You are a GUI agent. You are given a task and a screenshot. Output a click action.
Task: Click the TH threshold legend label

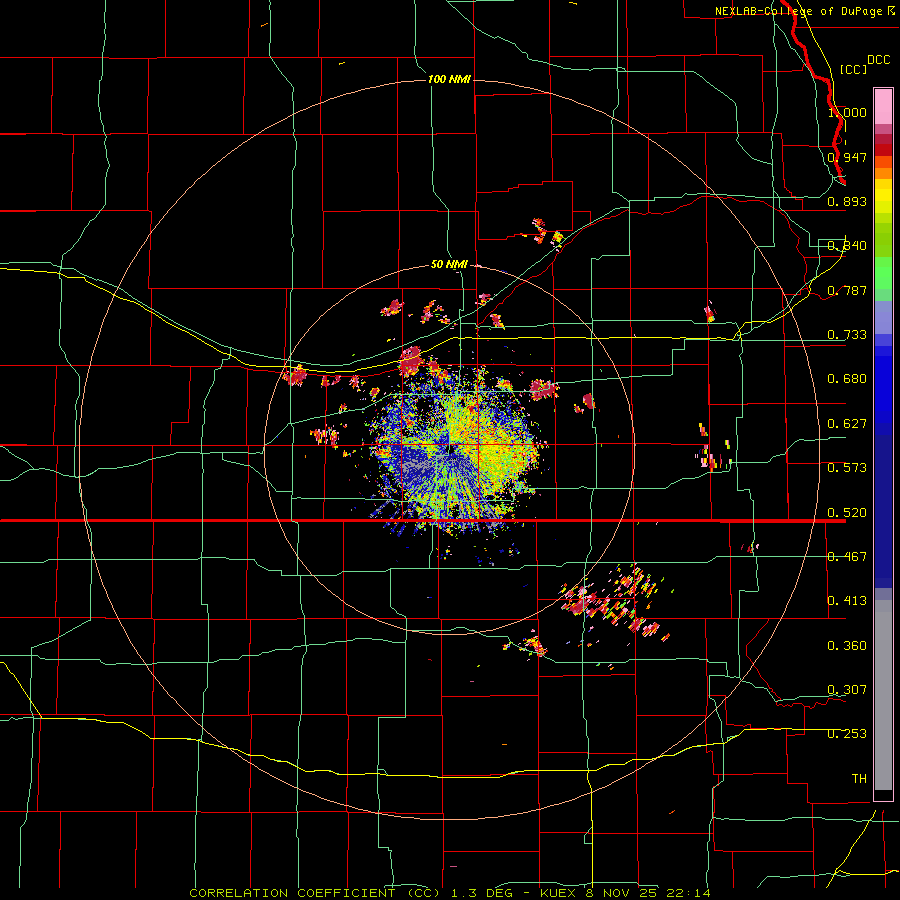[859, 779]
